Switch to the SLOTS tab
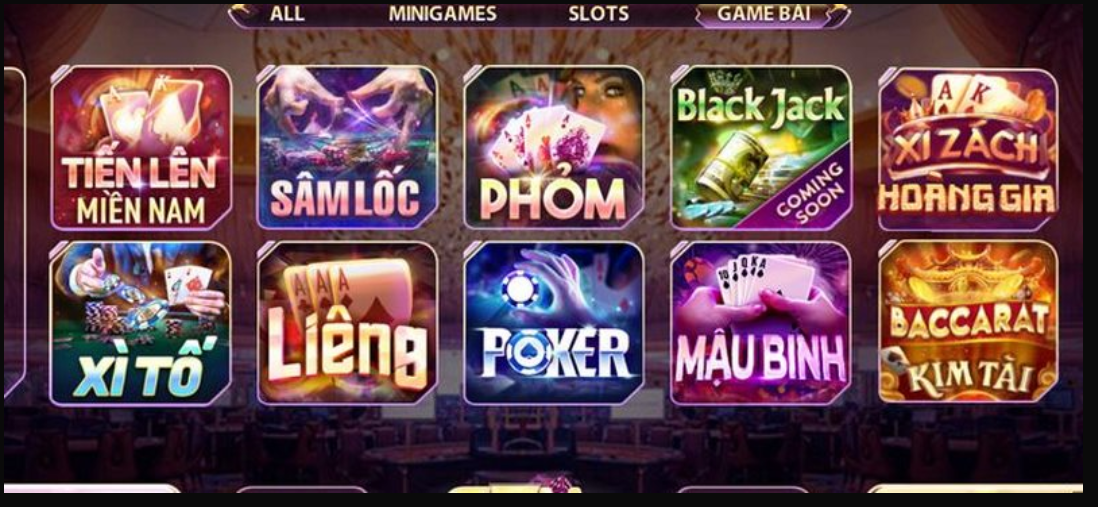This screenshot has height=507, width=1098. click(599, 13)
